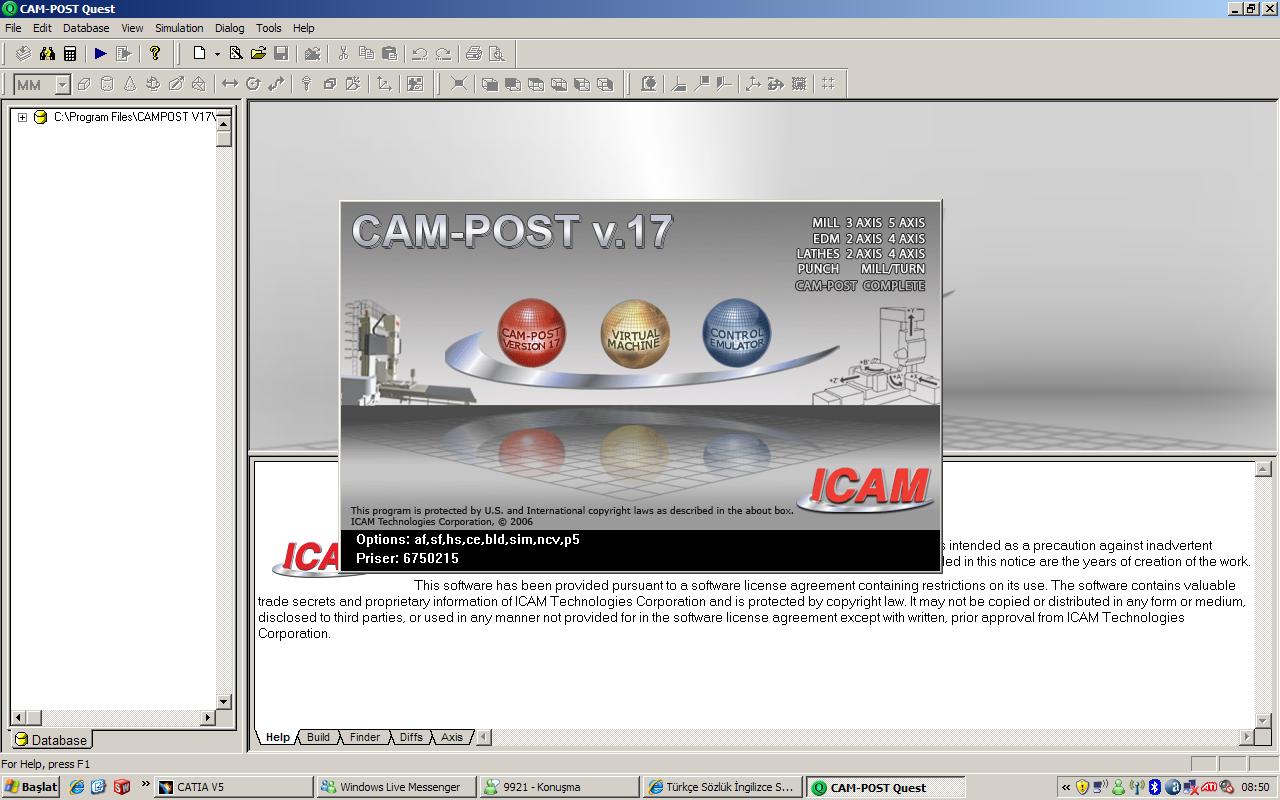Click the blue Control Emulator sphere
The height and width of the screenshot is (800, 1280).
[x=737, y=334]
